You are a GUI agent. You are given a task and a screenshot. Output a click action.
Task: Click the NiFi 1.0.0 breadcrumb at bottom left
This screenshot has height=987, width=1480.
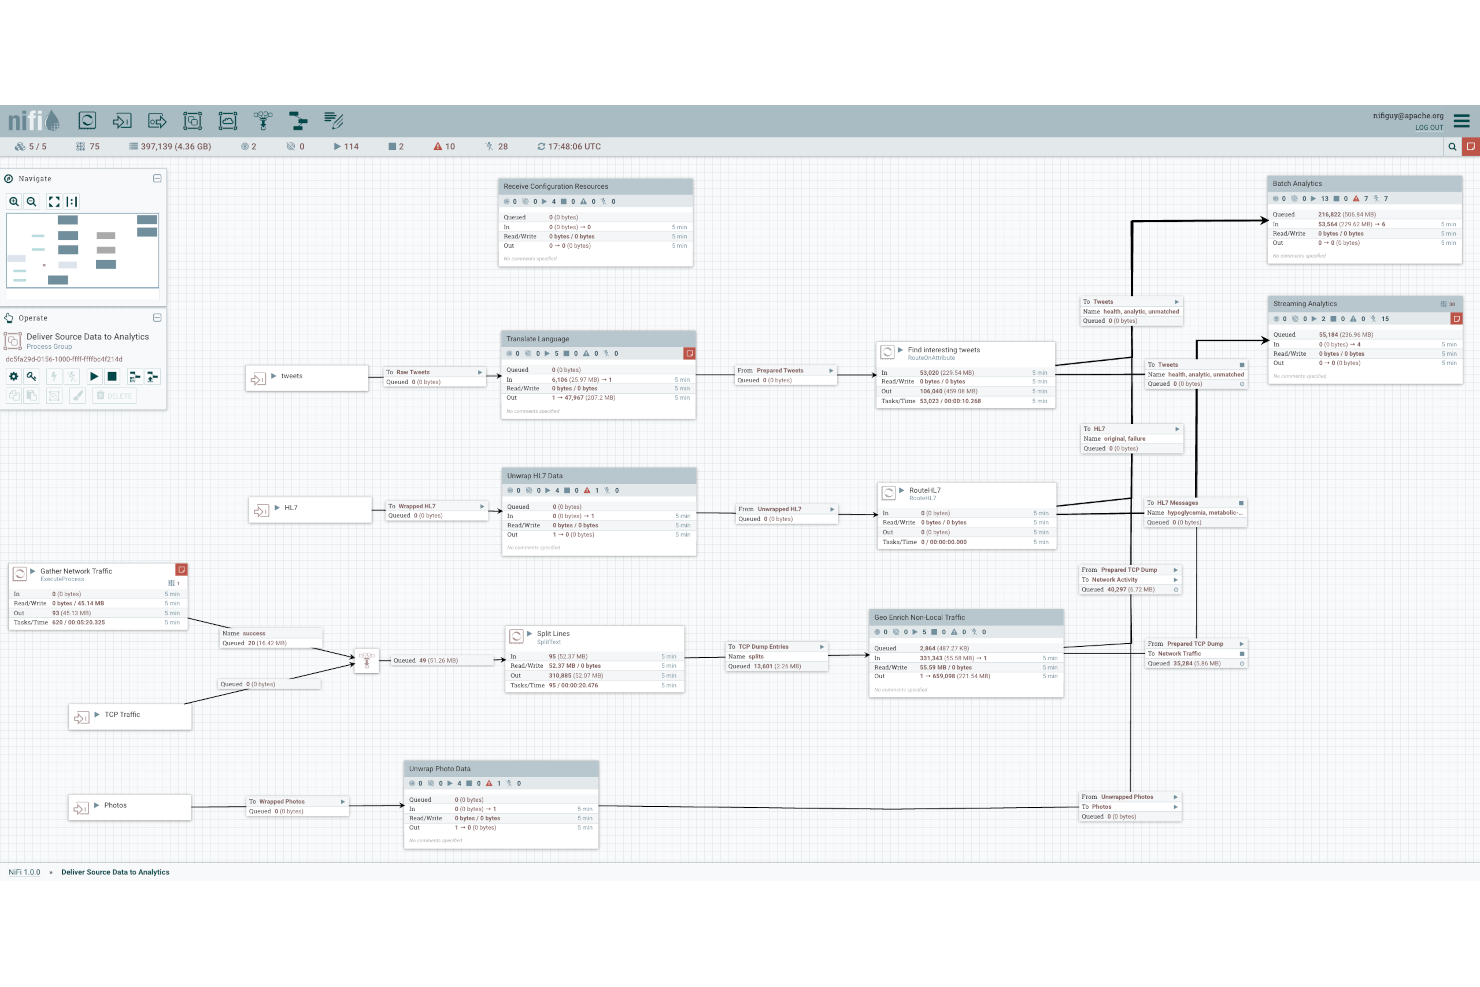25,872
